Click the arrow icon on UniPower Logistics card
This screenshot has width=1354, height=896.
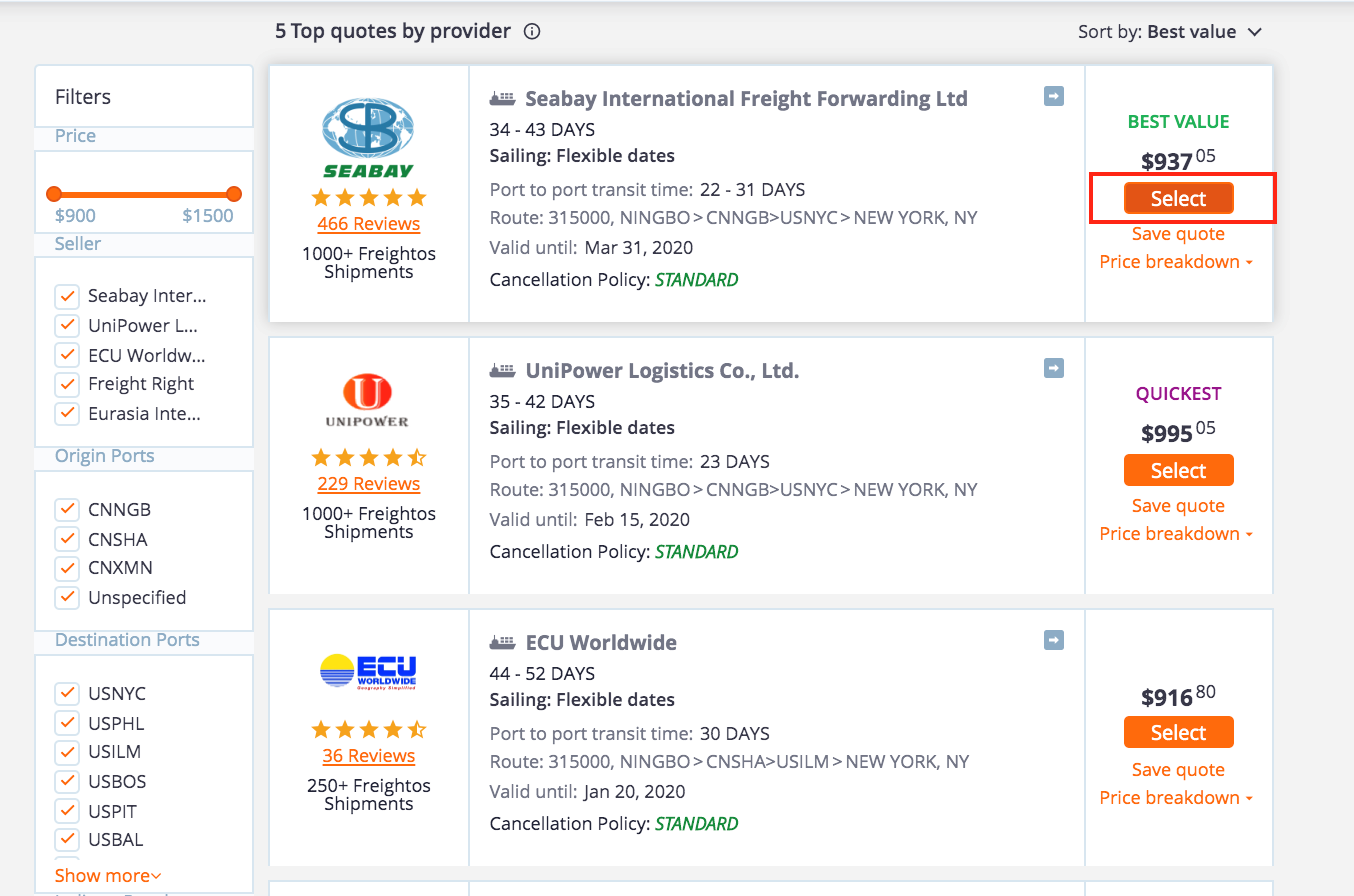(x=1054, y=368)
